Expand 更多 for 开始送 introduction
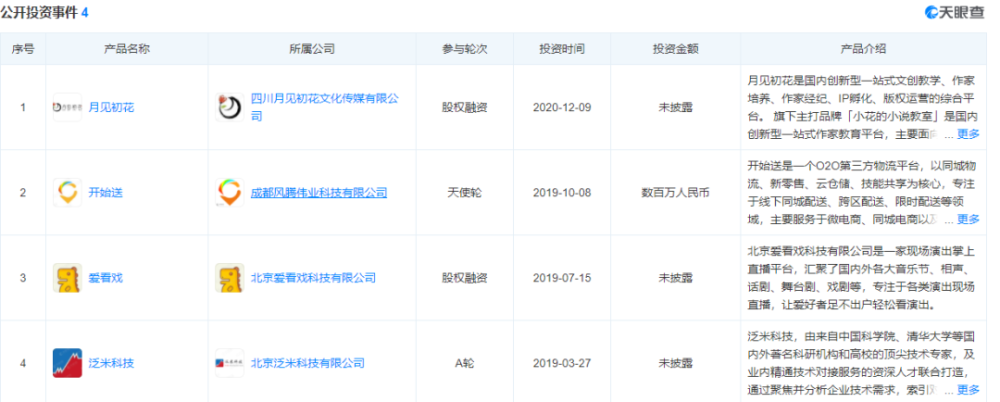Image resolution: width=1000 pixels, height=402 pixels. tap(968, 220)
